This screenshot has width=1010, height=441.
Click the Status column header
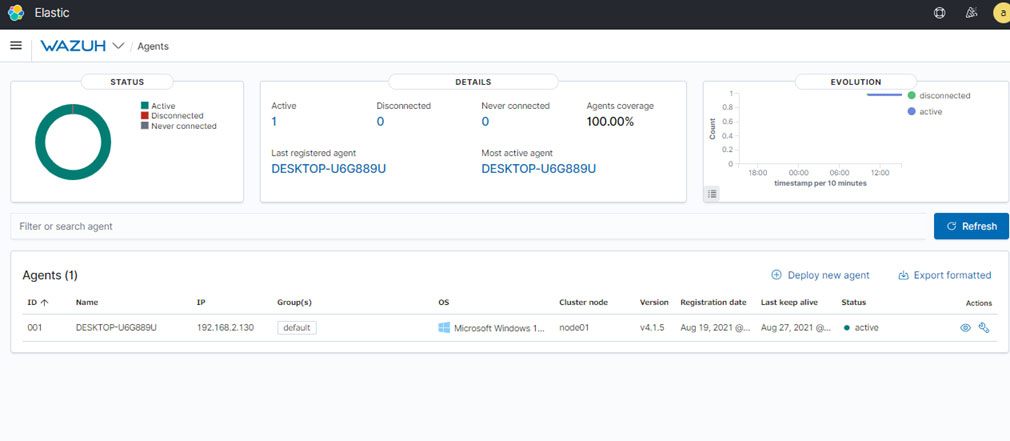click(853, 302)
